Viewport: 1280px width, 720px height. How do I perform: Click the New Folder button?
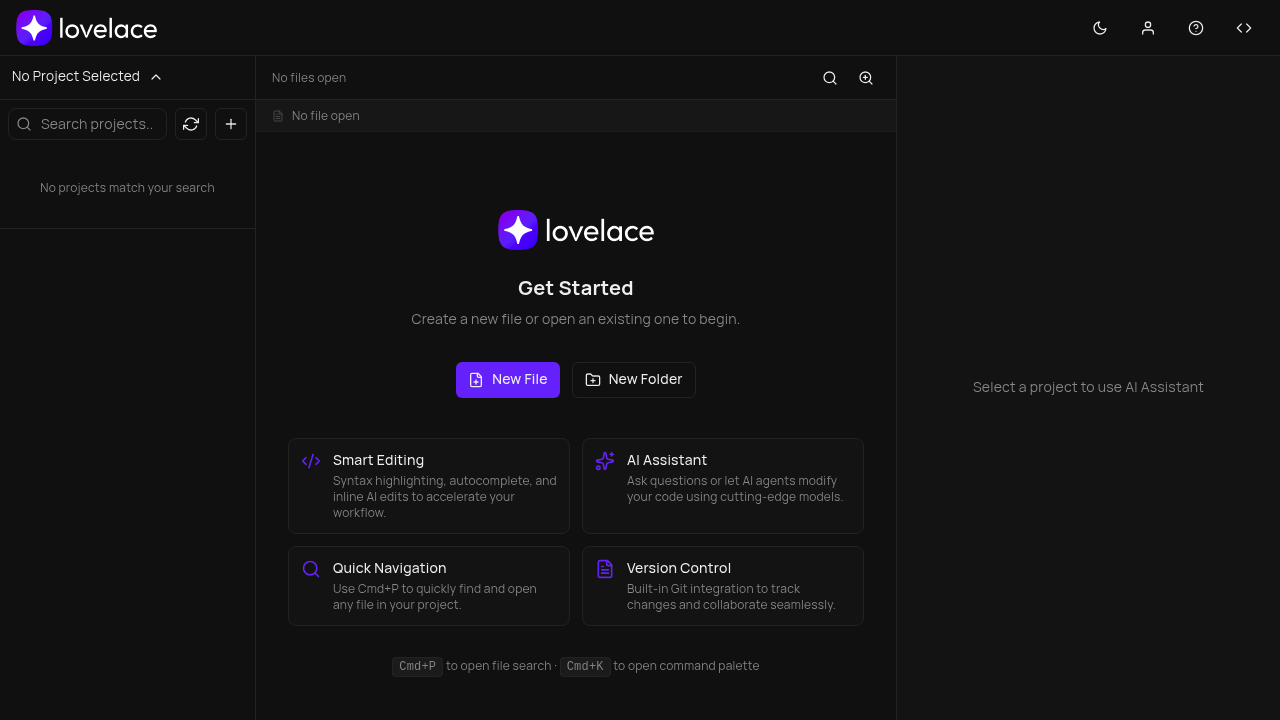(633, 380)
